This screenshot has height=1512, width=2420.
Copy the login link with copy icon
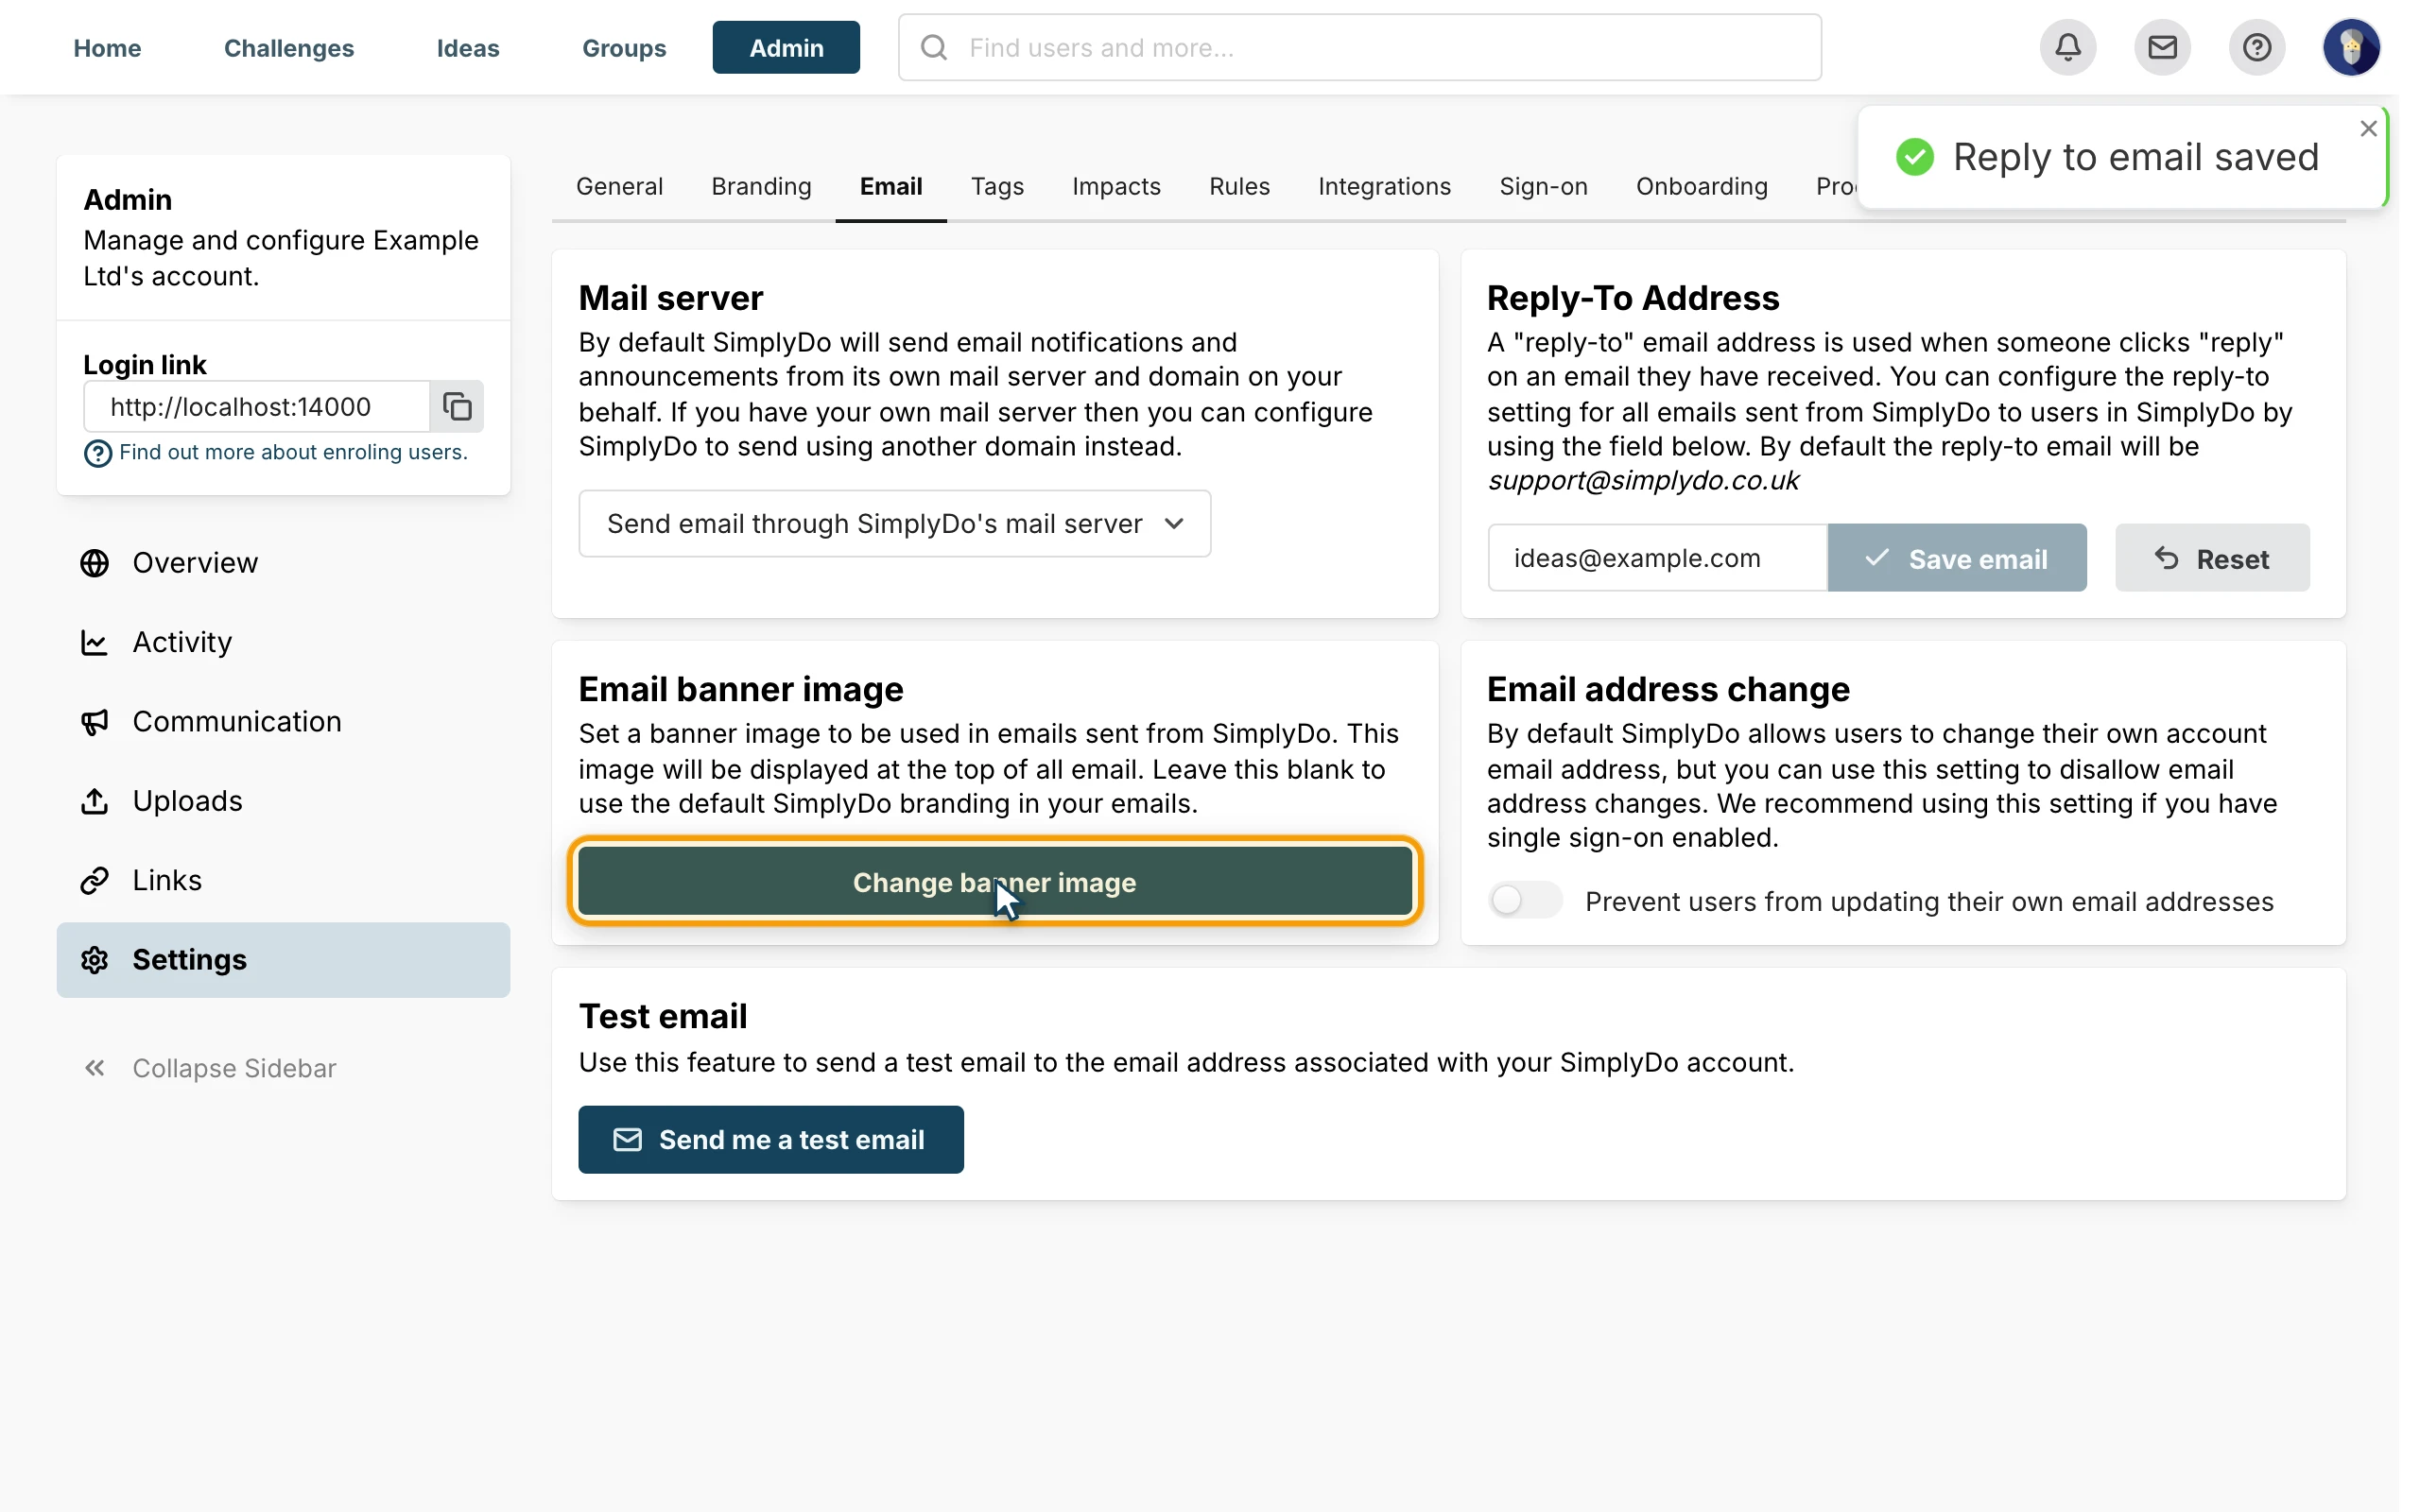point(457,406)
